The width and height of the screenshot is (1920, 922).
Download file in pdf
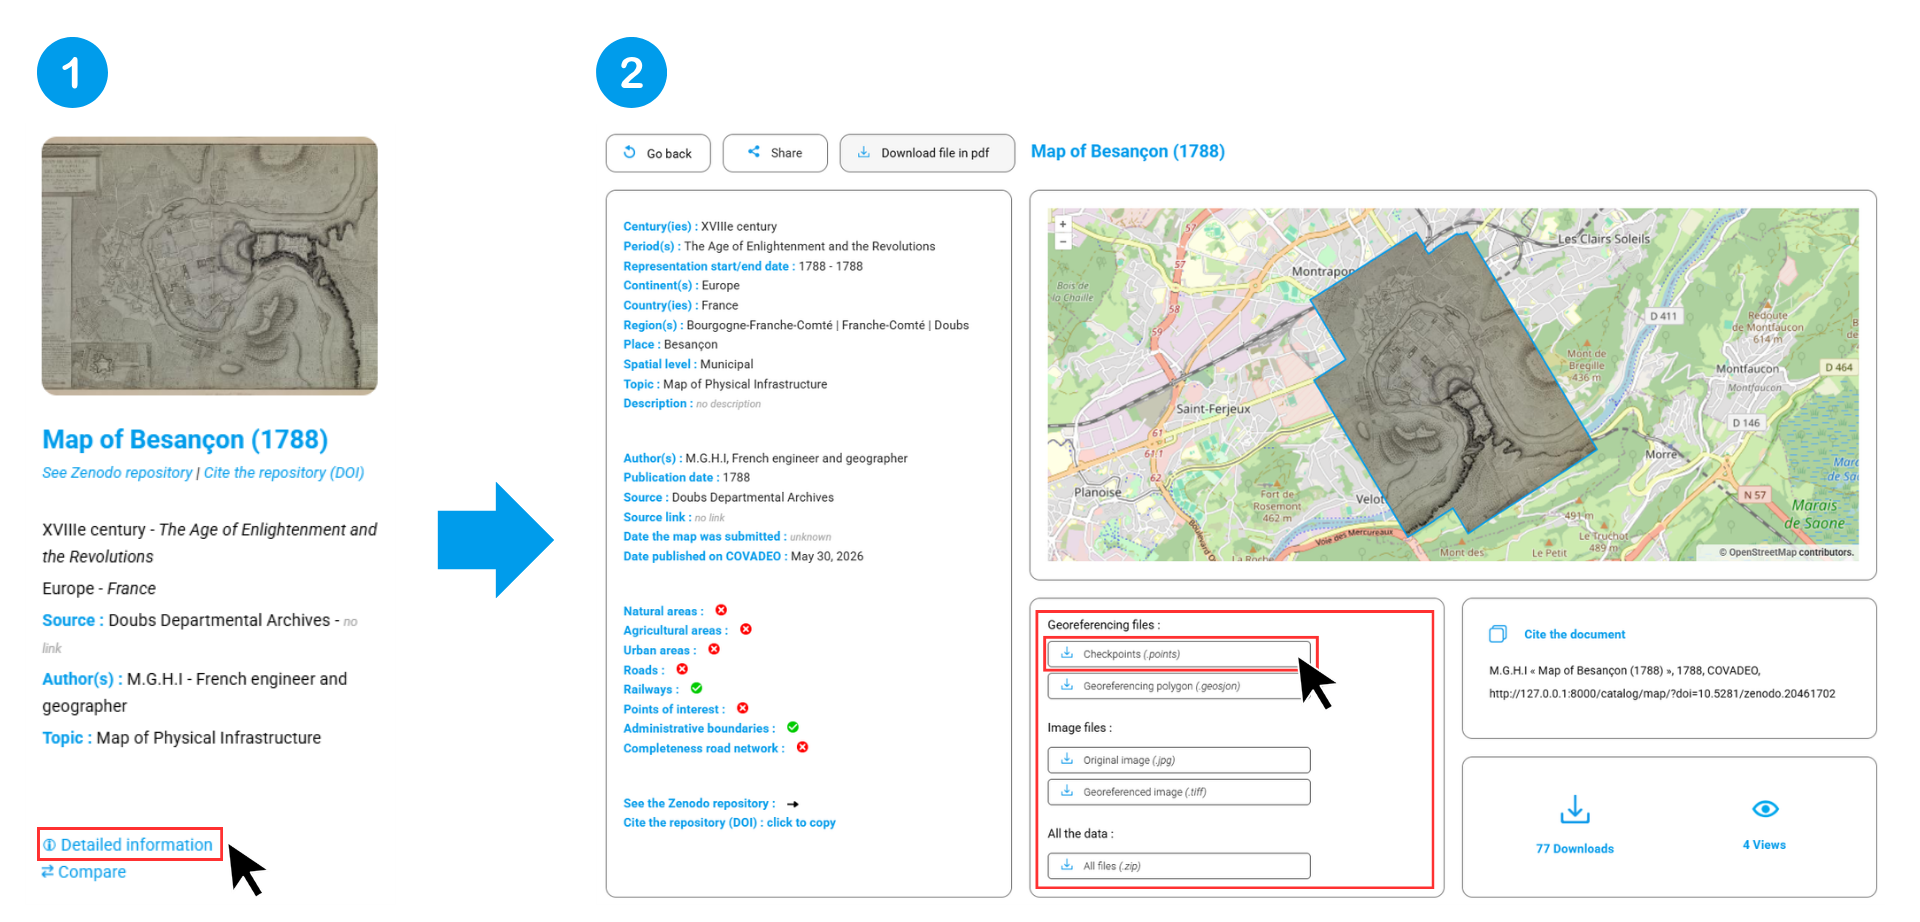[x=927, y=153]
